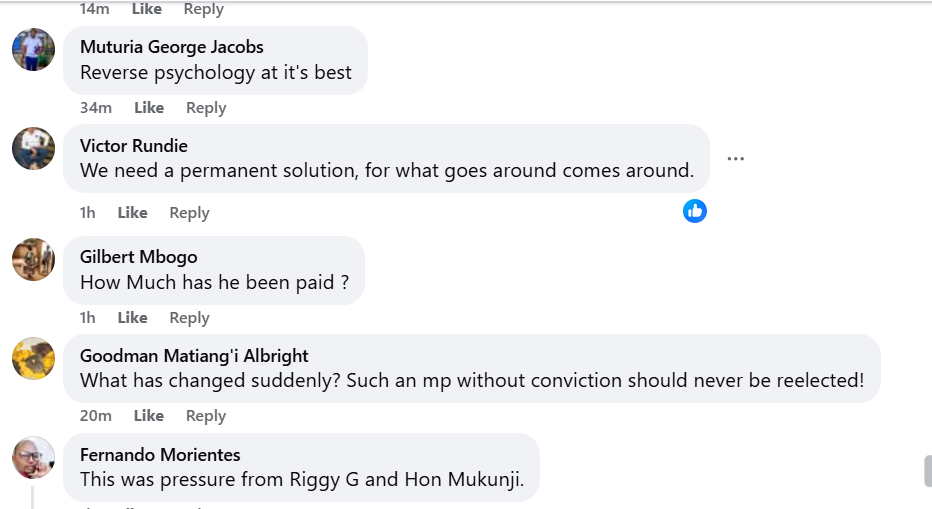The width and height of the screenshot is (932, 509).
Task: Open Muturia George Jacobs' profile picture
Action: (33, 49)
